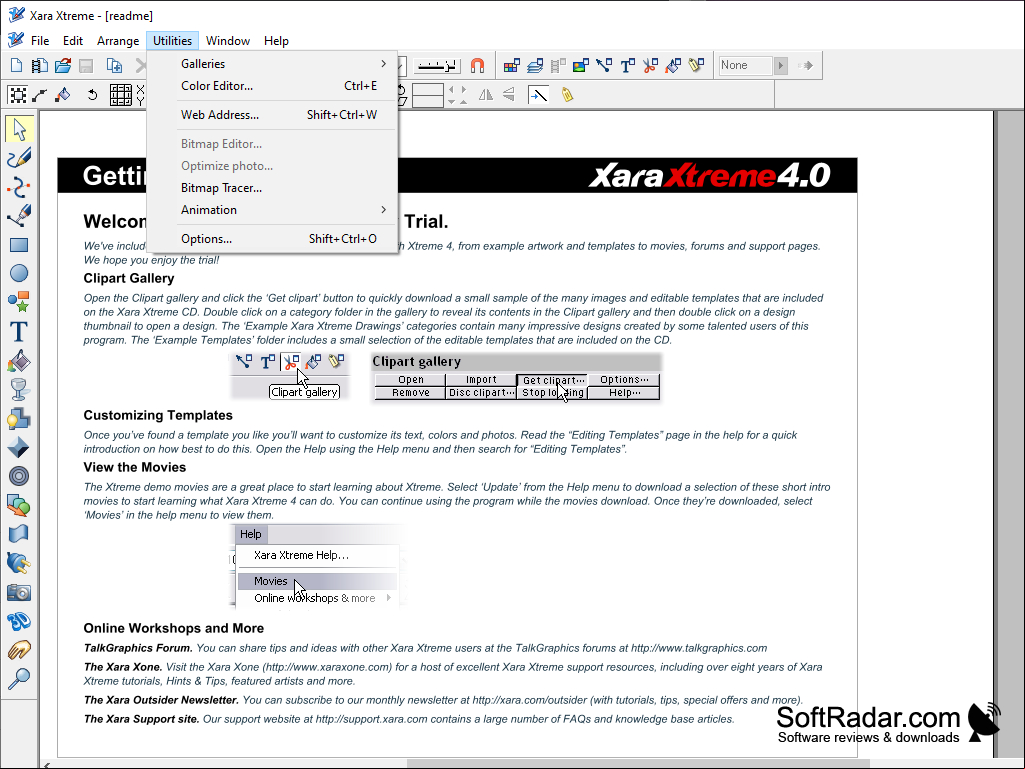Open the Clipart gallery scissors icon

(650, 65)
